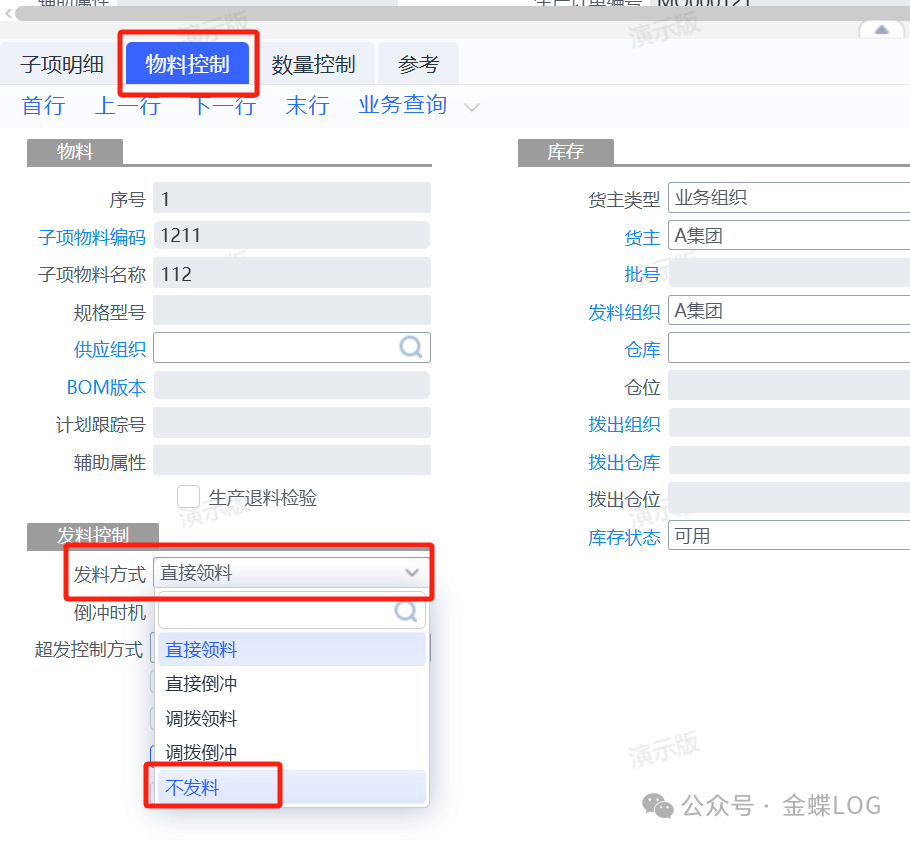Select the 调拨倒冲 list option
Viewport: 910px width, 841px height.
pyautogui.click(x=201, y=752)
